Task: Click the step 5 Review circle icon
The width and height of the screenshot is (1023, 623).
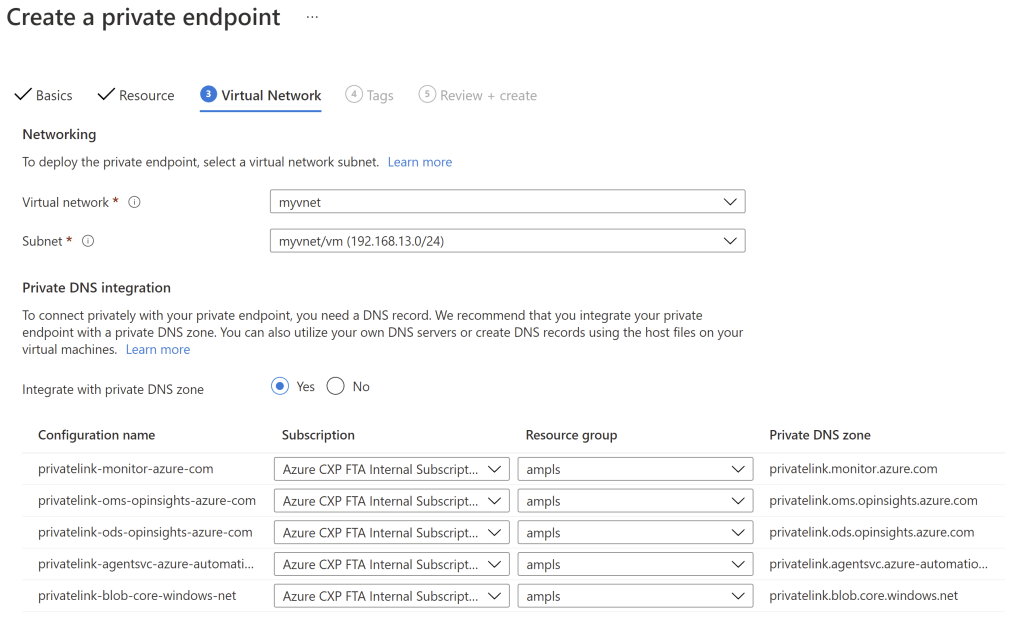Action: 427,94
